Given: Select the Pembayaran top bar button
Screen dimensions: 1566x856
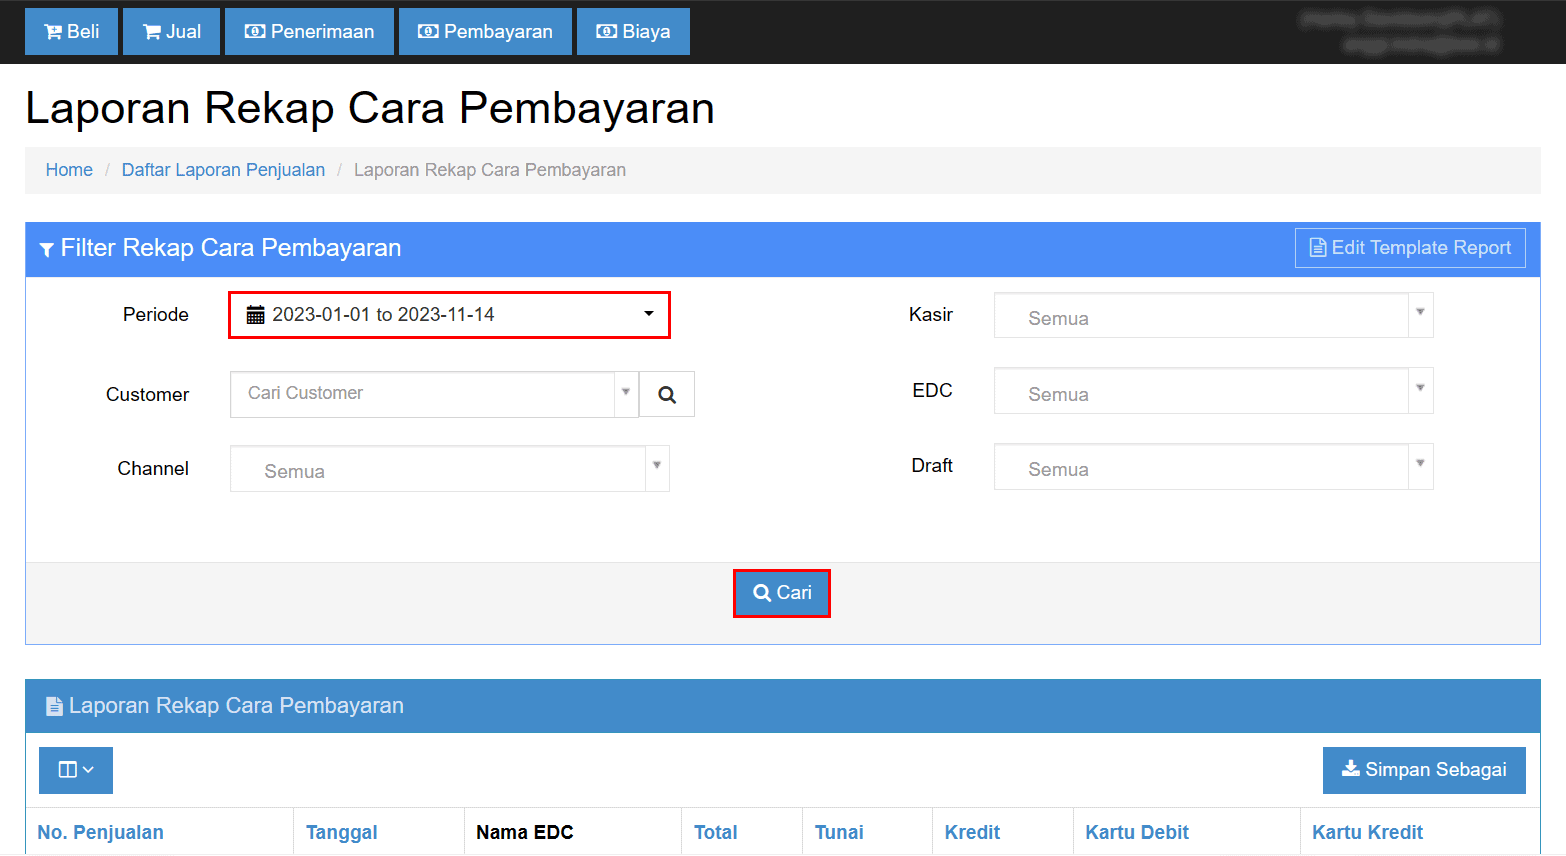Looking at the screenshot, I should point(485,32).
